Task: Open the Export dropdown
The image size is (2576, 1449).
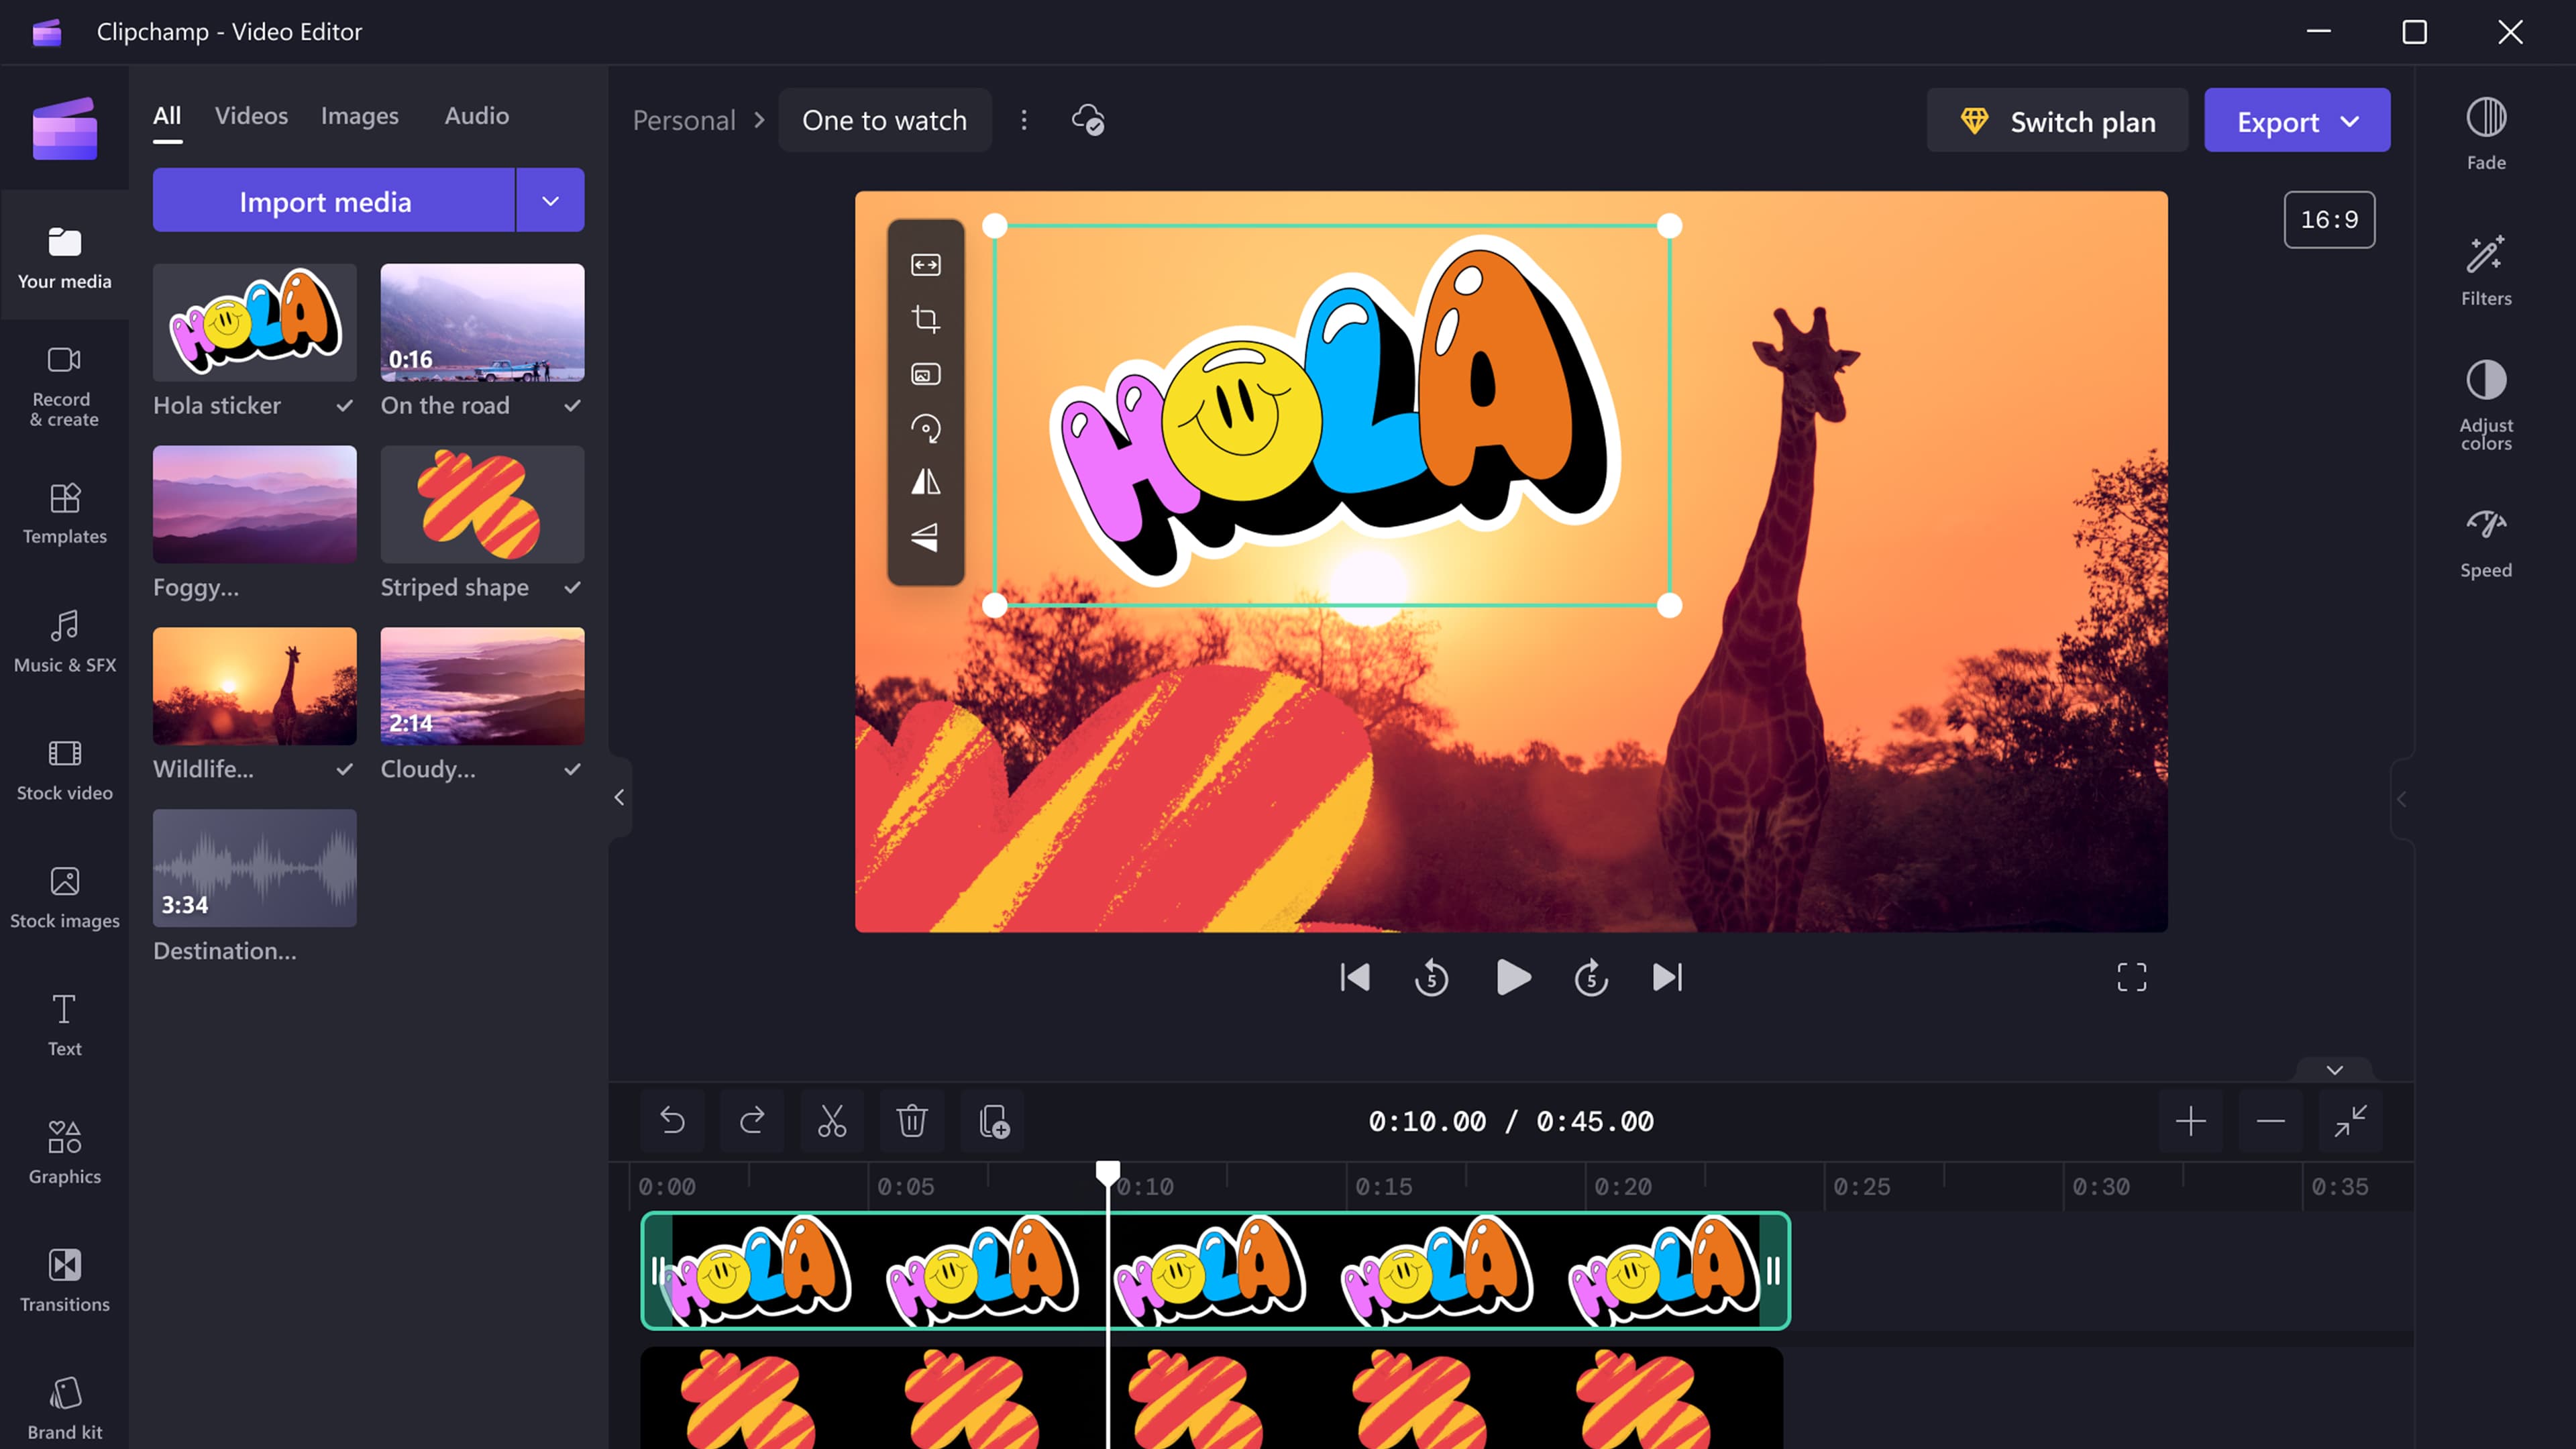Action: click(2297, 121)
